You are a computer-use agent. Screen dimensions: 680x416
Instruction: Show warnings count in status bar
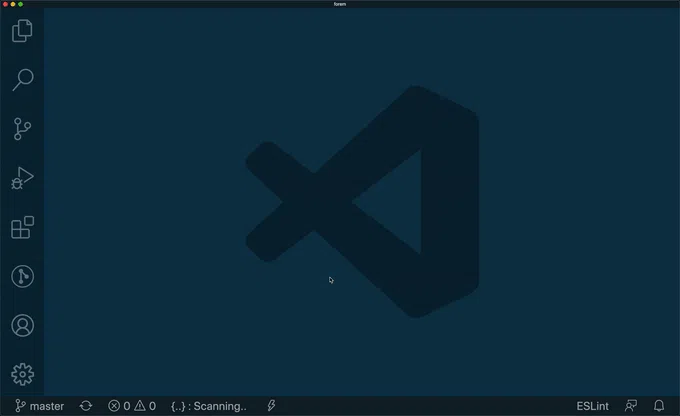(145, 406)
